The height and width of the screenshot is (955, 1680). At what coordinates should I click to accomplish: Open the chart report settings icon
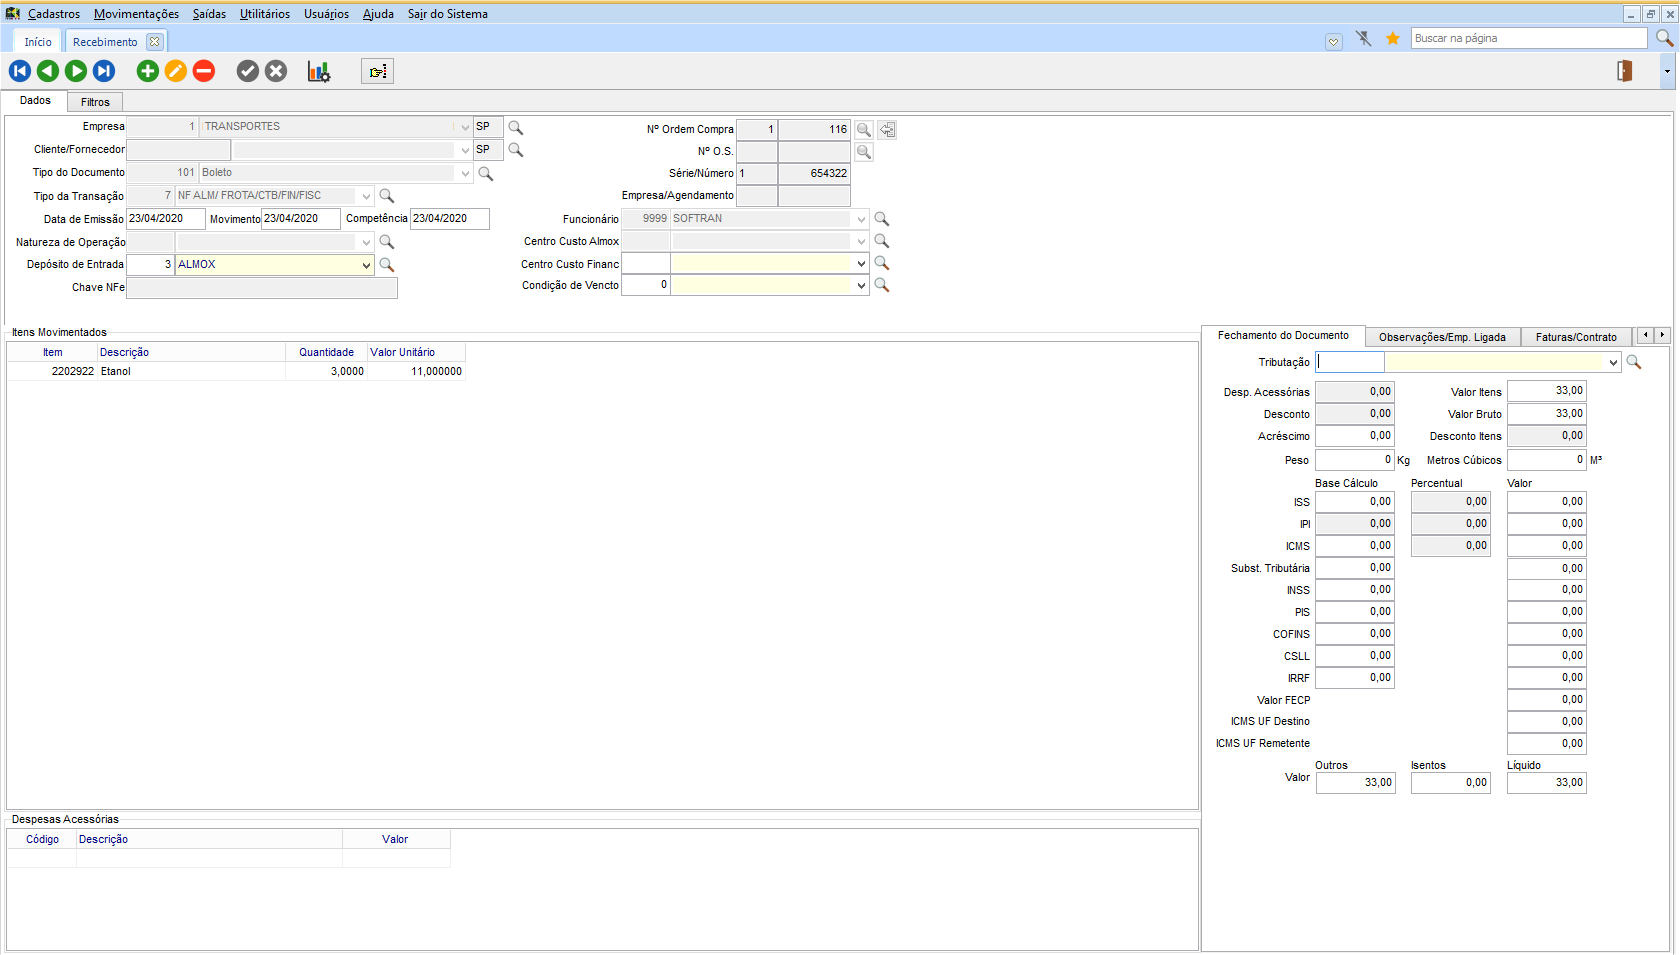pos(319,72)
